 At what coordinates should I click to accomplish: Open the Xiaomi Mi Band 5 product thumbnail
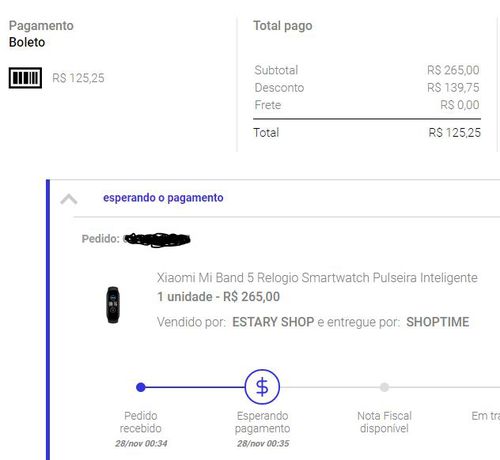point(113,305)
